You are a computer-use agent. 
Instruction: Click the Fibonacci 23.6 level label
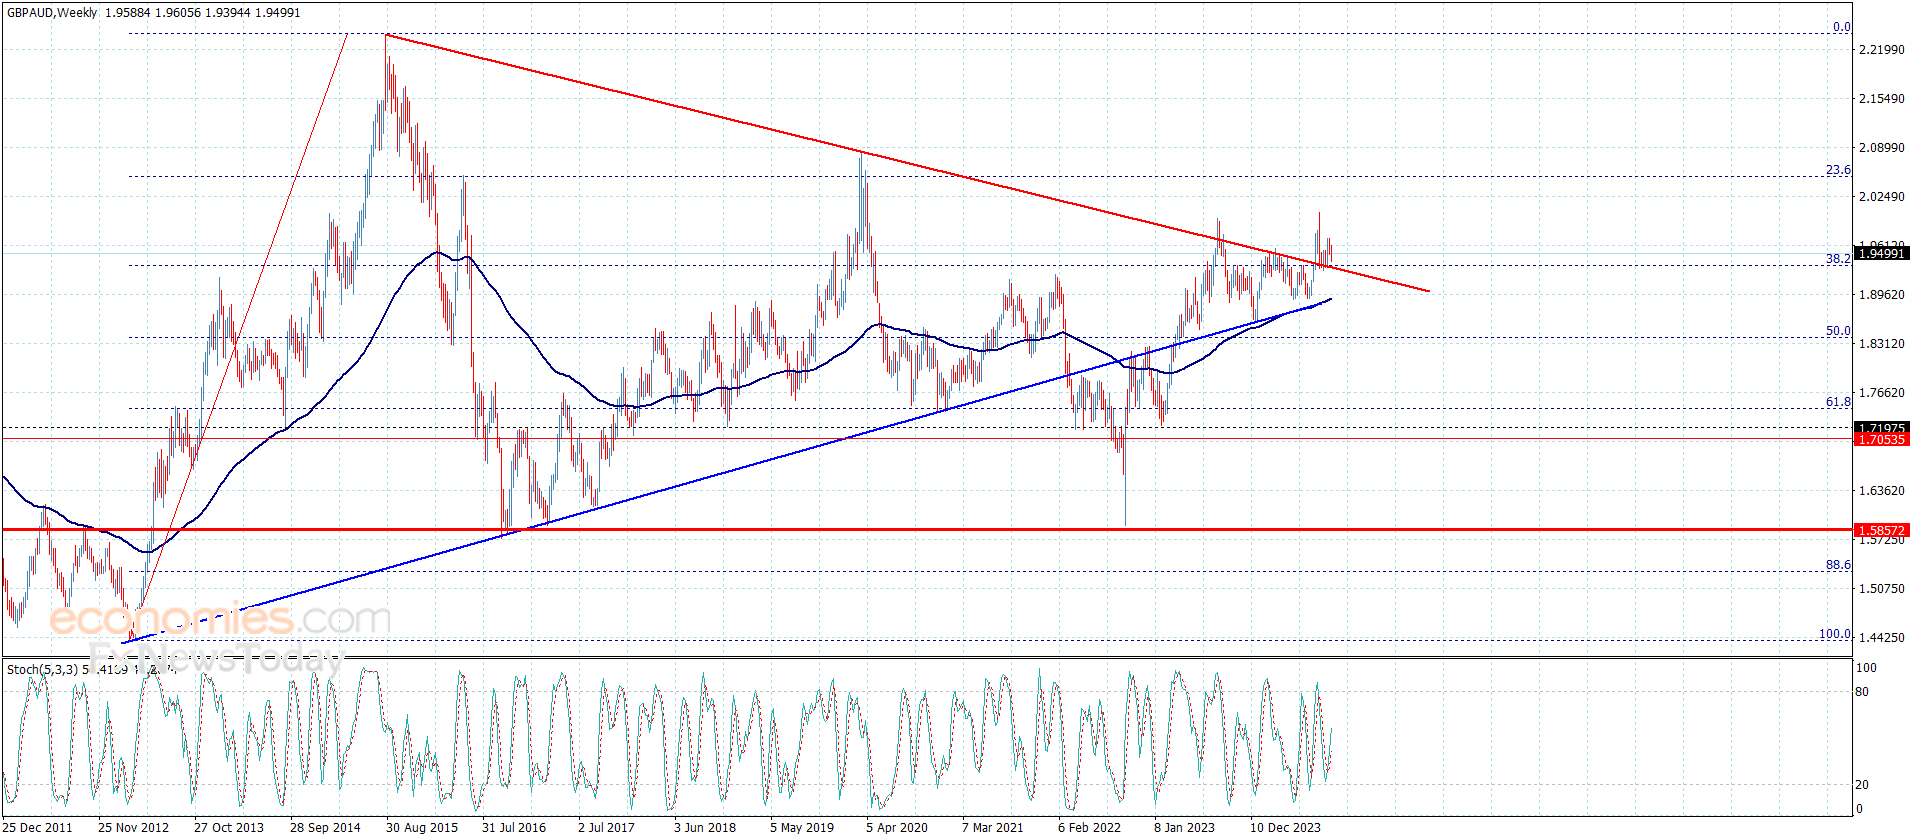tap(1838, 170)
